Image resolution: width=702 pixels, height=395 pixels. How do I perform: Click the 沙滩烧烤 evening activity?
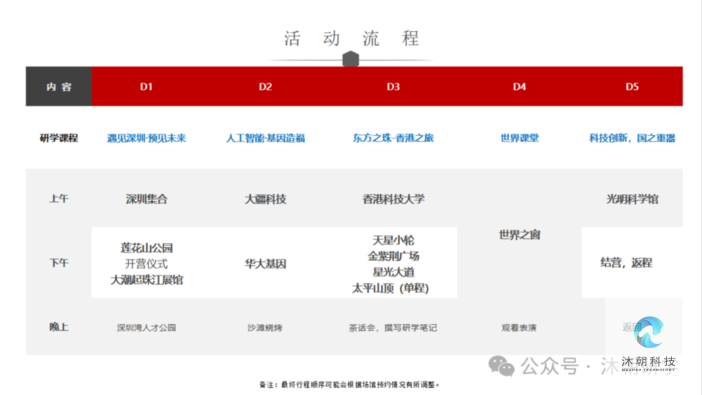[265, 328]
